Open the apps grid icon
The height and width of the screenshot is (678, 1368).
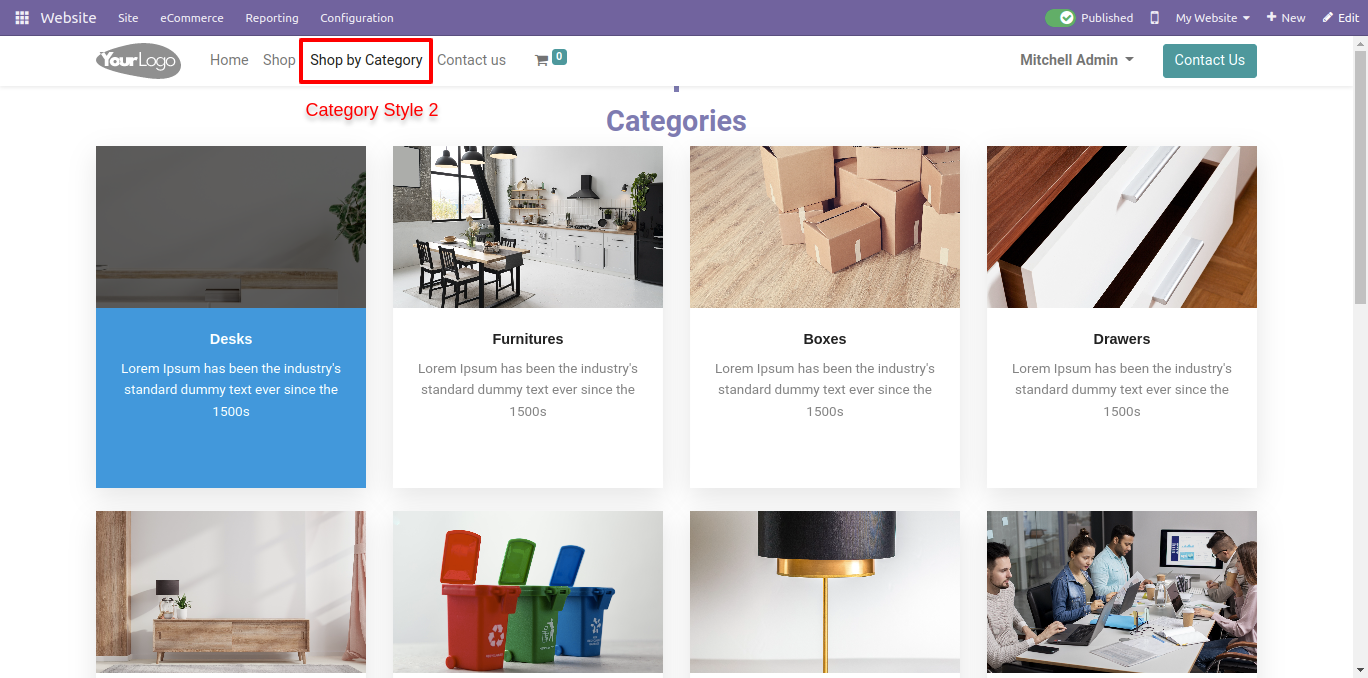coord(22,18)
